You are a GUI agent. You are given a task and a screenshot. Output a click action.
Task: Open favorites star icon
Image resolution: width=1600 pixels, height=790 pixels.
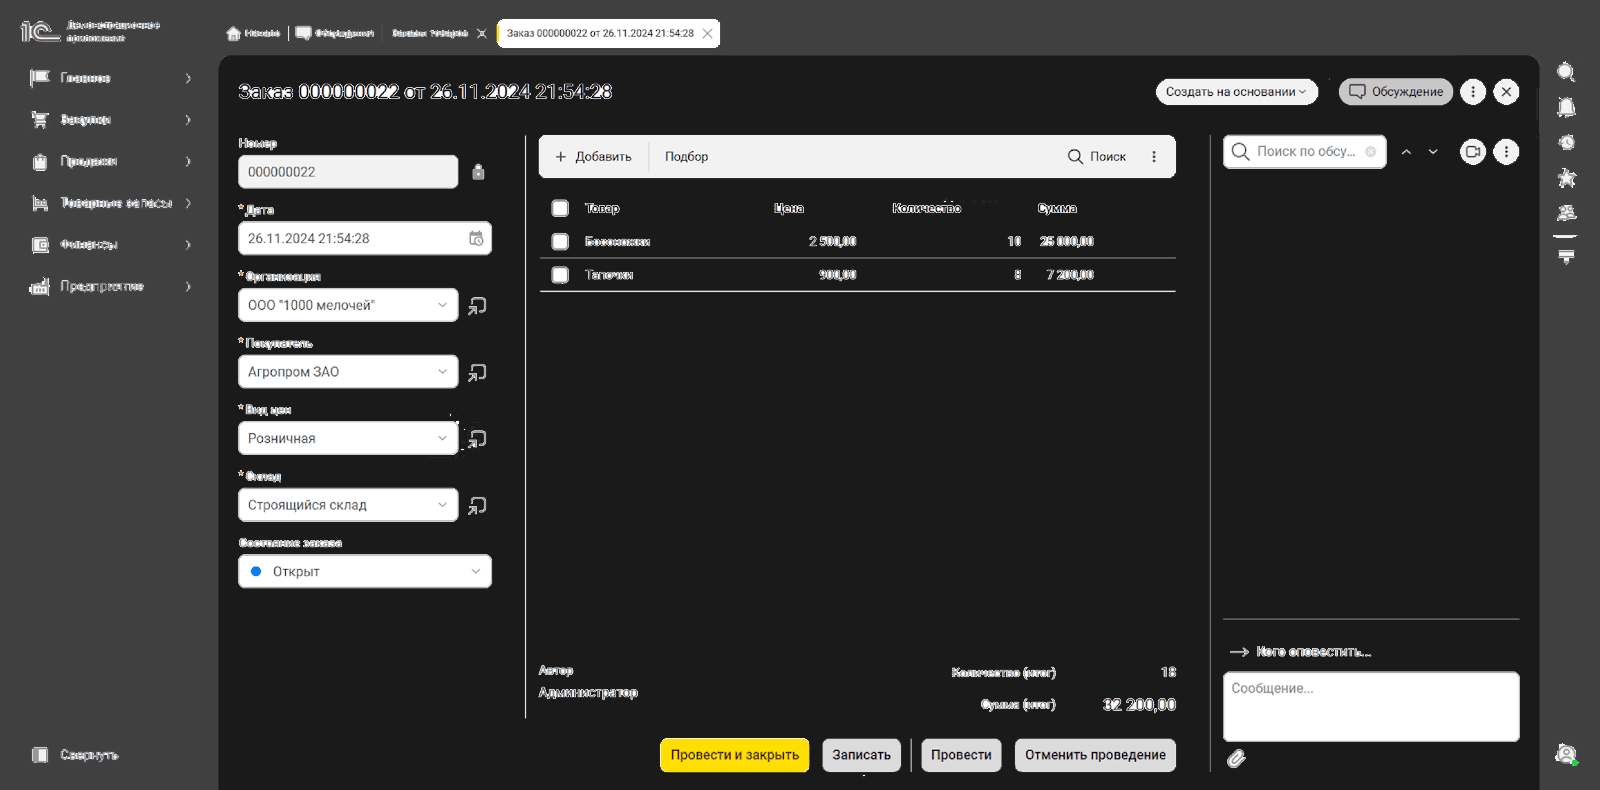coord(1566,177)
